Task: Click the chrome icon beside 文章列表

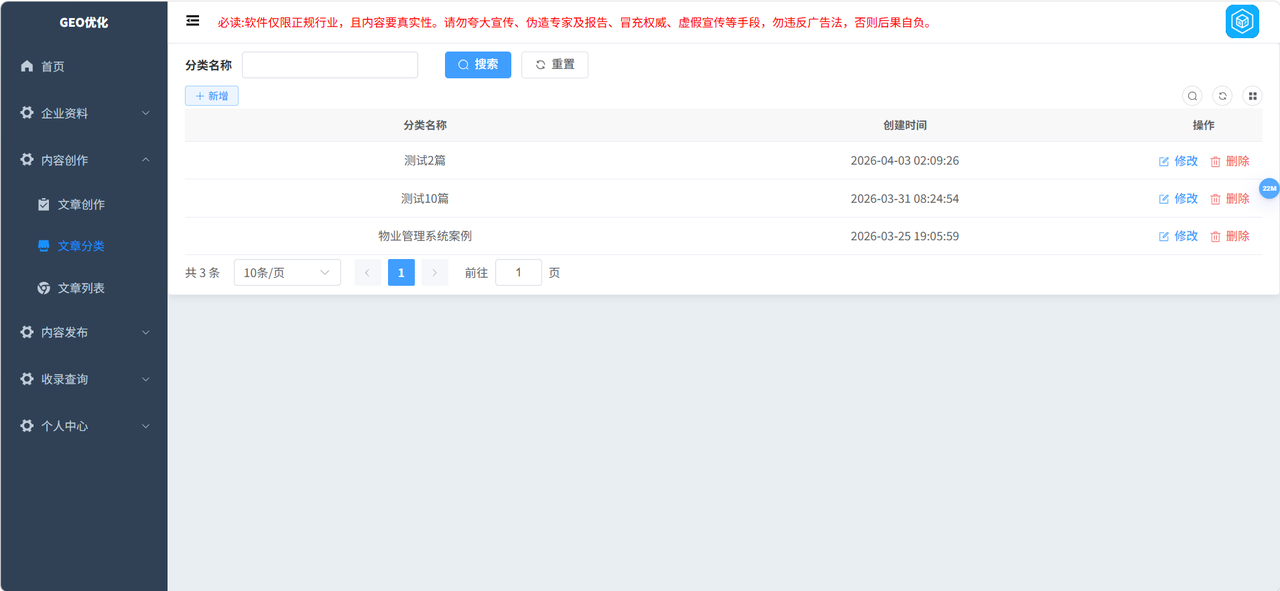Action: tap(44, 288)
